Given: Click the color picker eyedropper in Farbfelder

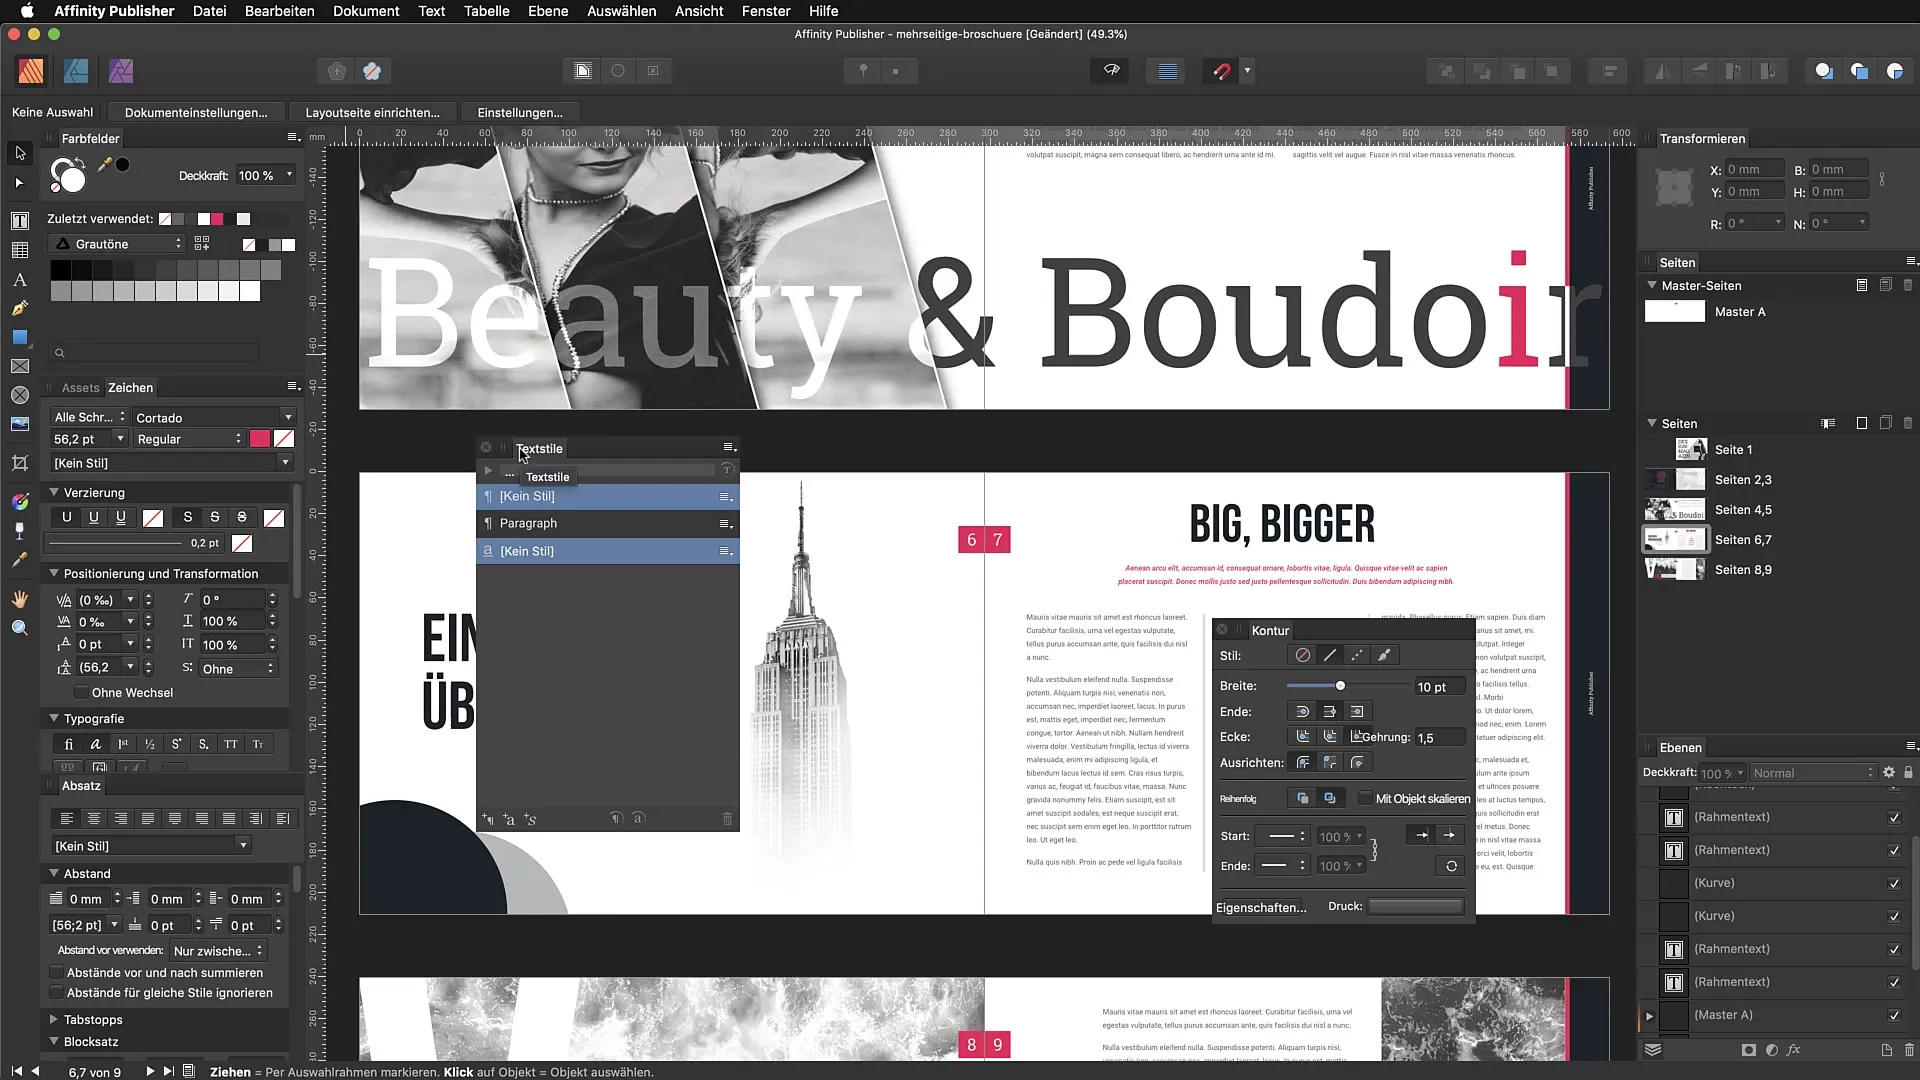Looking at the screenshot, I should (x=104, y=165).
